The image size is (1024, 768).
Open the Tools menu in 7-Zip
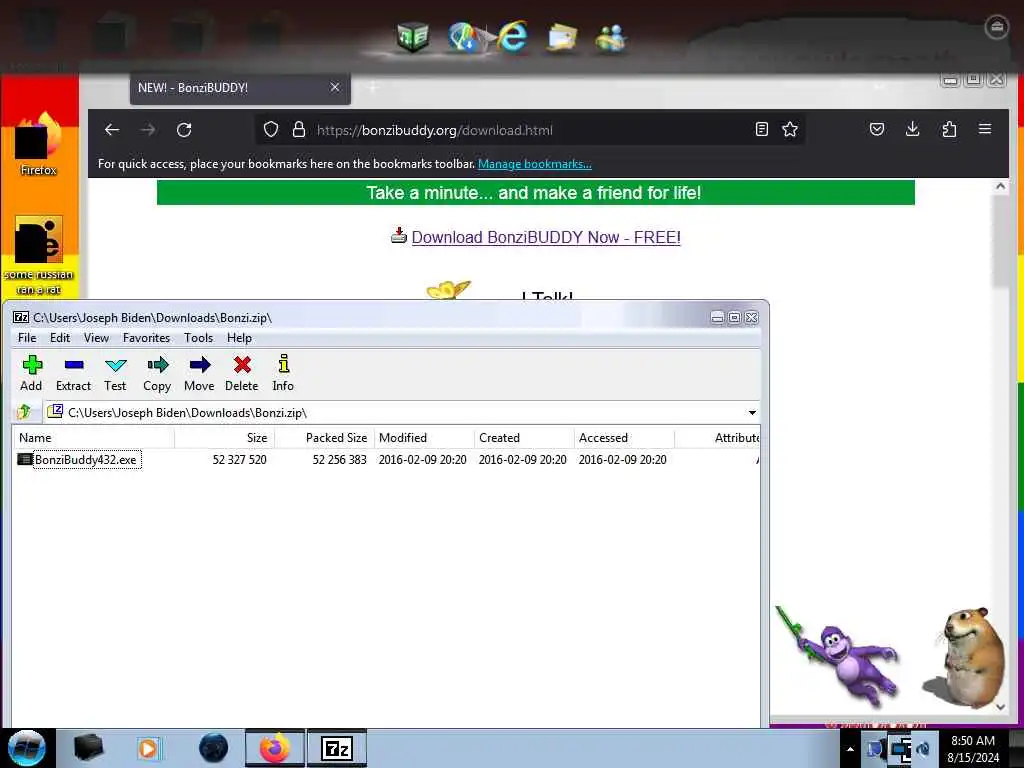pos(199,338)
